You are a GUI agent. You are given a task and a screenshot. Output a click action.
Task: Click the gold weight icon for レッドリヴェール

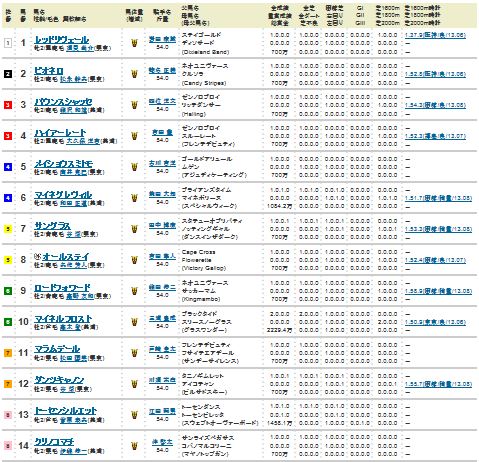coord(134,43)
